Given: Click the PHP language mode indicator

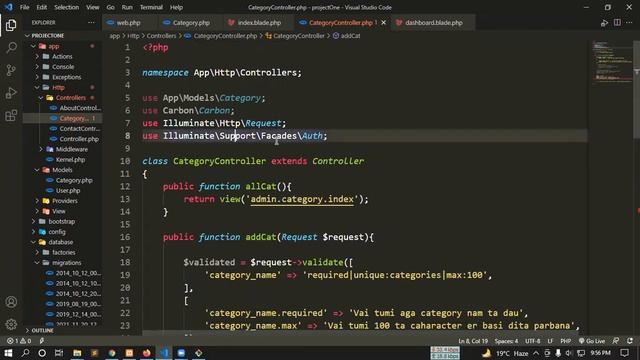Looking at the screenshot, I should coord(565,341).
